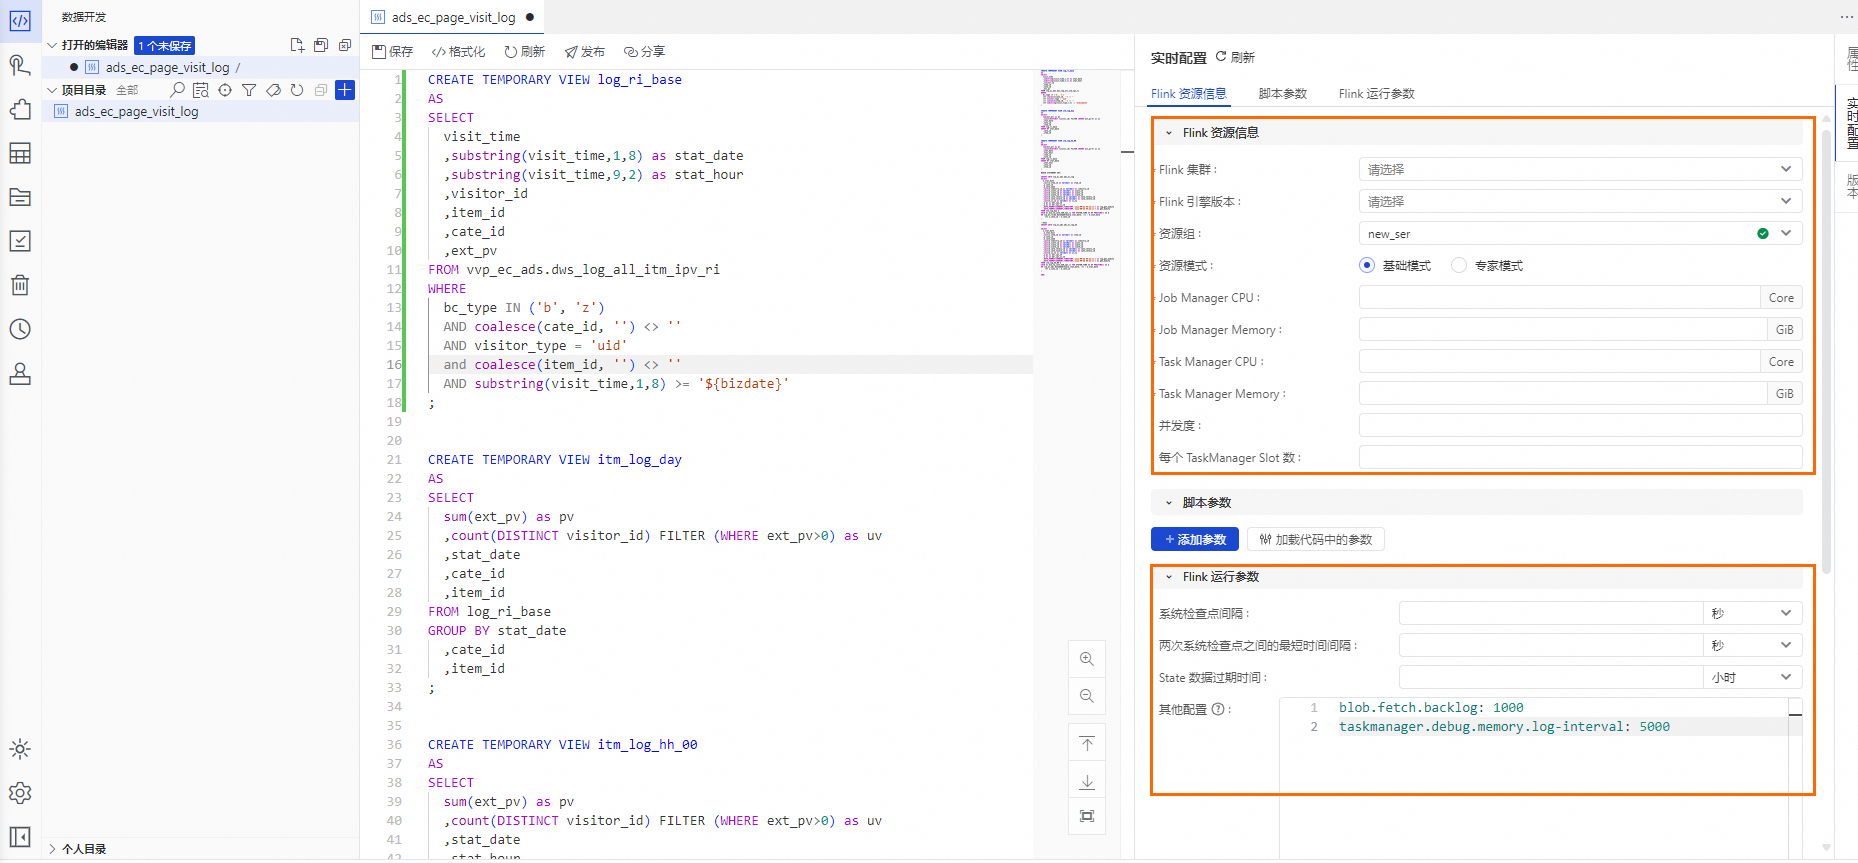Click the 加载代码中的参数 button
Screen dimensions: 1858x863
[1316, 539]
